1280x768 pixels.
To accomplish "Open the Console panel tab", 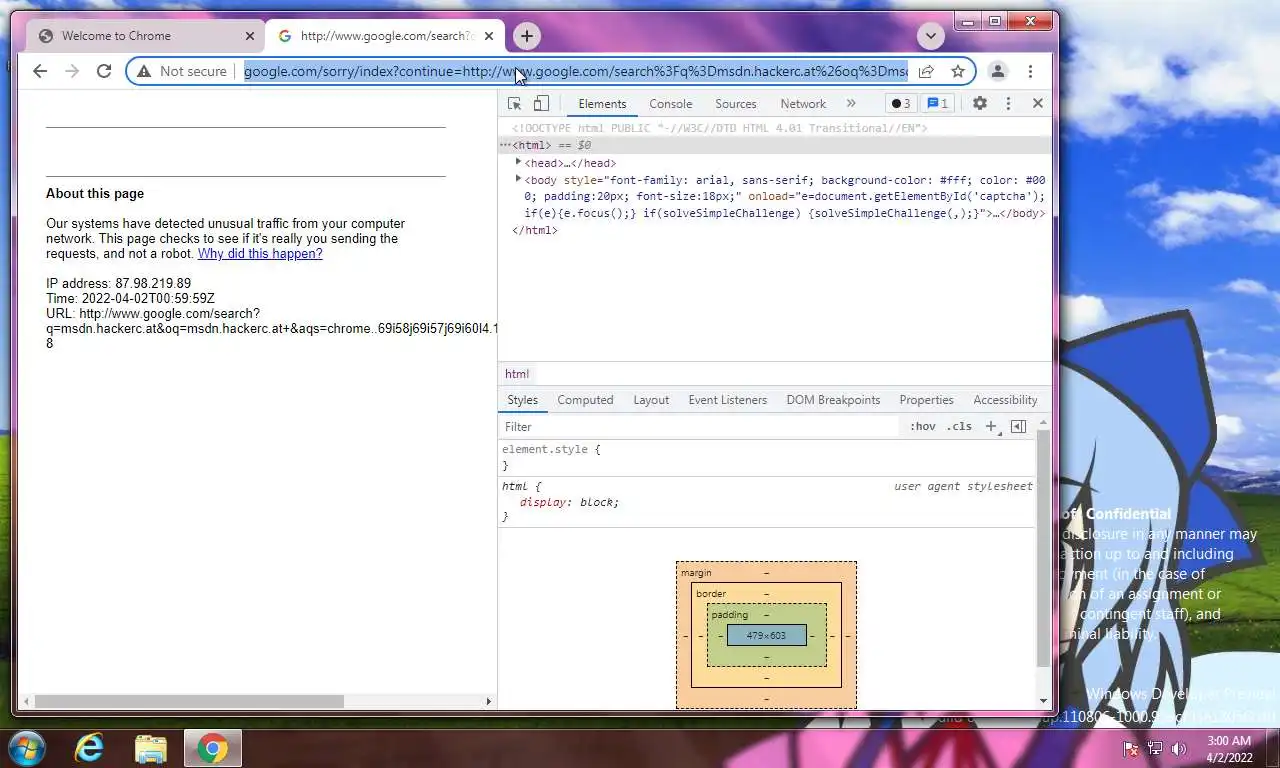I will [x=671, y=104].
